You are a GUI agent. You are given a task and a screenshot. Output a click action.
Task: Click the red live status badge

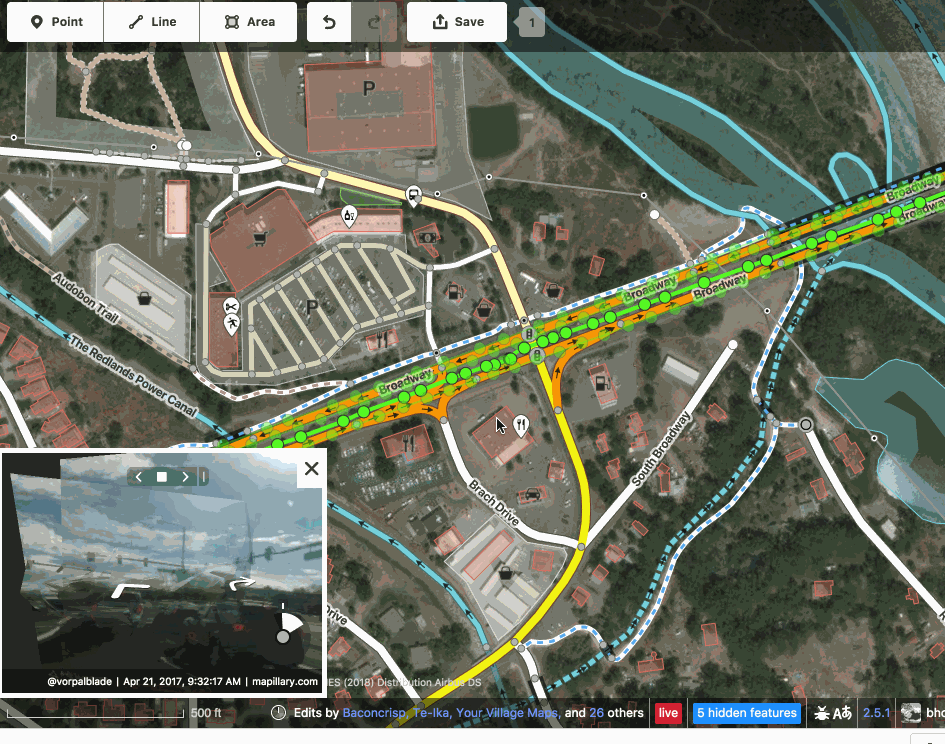point(668,713)
